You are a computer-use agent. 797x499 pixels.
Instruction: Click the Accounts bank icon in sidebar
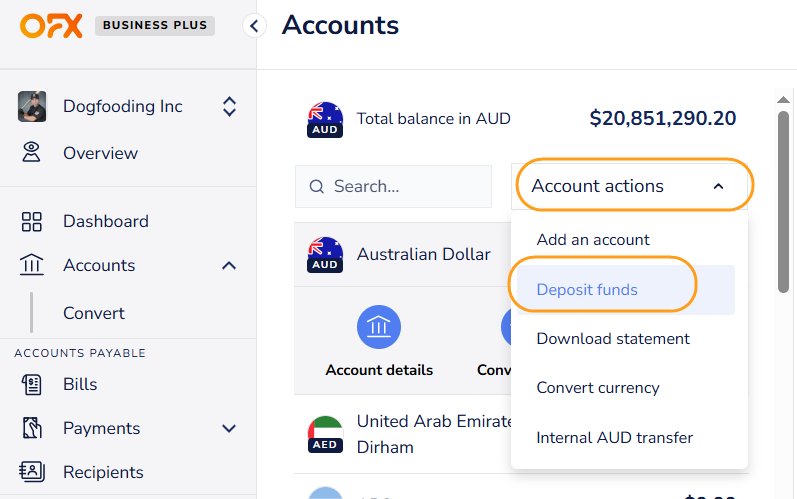(32, 265)
